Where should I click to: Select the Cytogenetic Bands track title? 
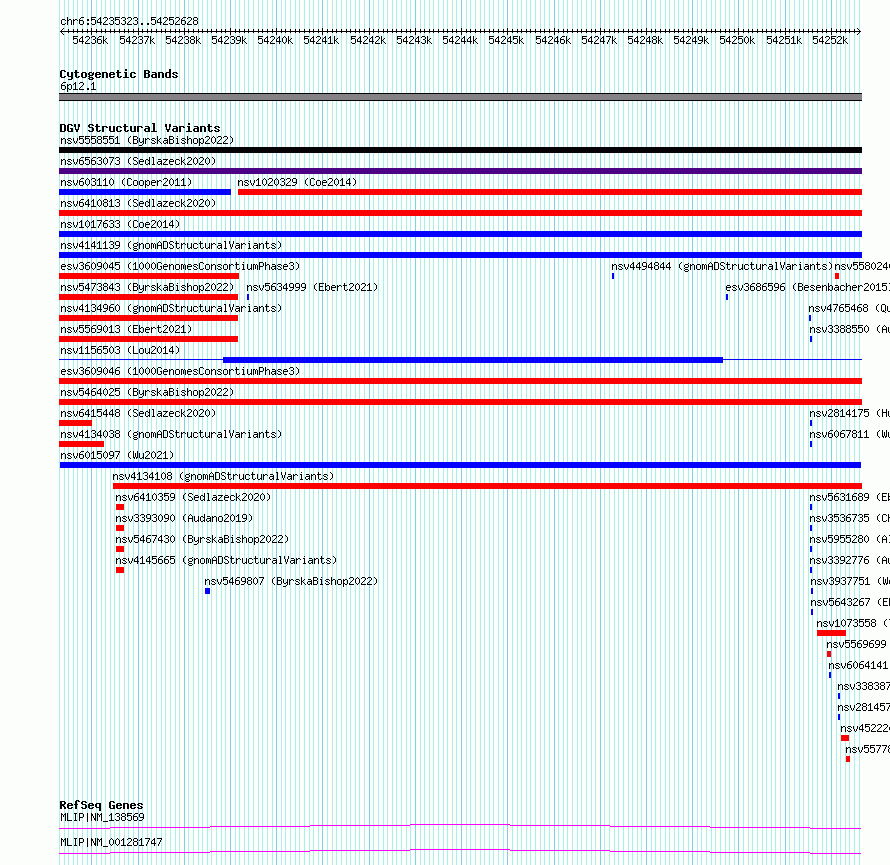[119, 74]
